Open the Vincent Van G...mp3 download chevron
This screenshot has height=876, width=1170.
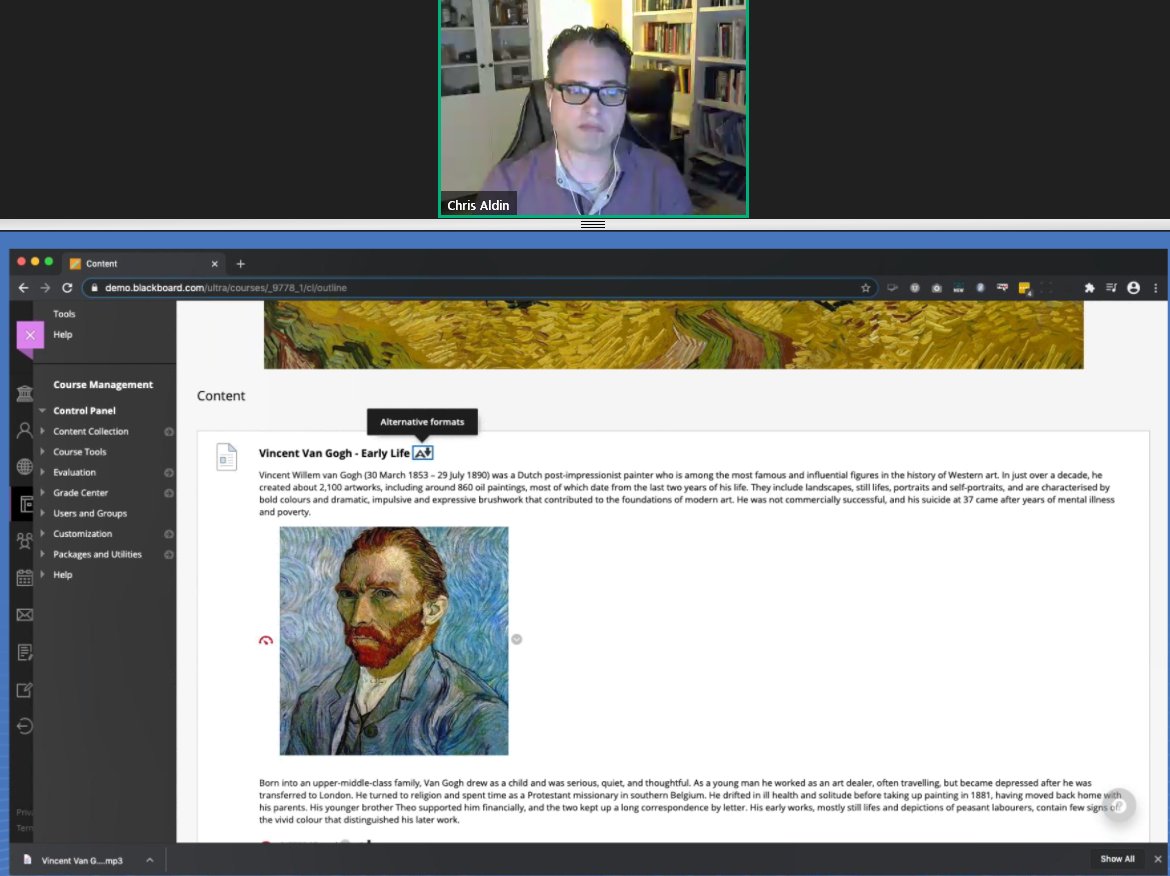pyautogui.click(x=148, y=859)
